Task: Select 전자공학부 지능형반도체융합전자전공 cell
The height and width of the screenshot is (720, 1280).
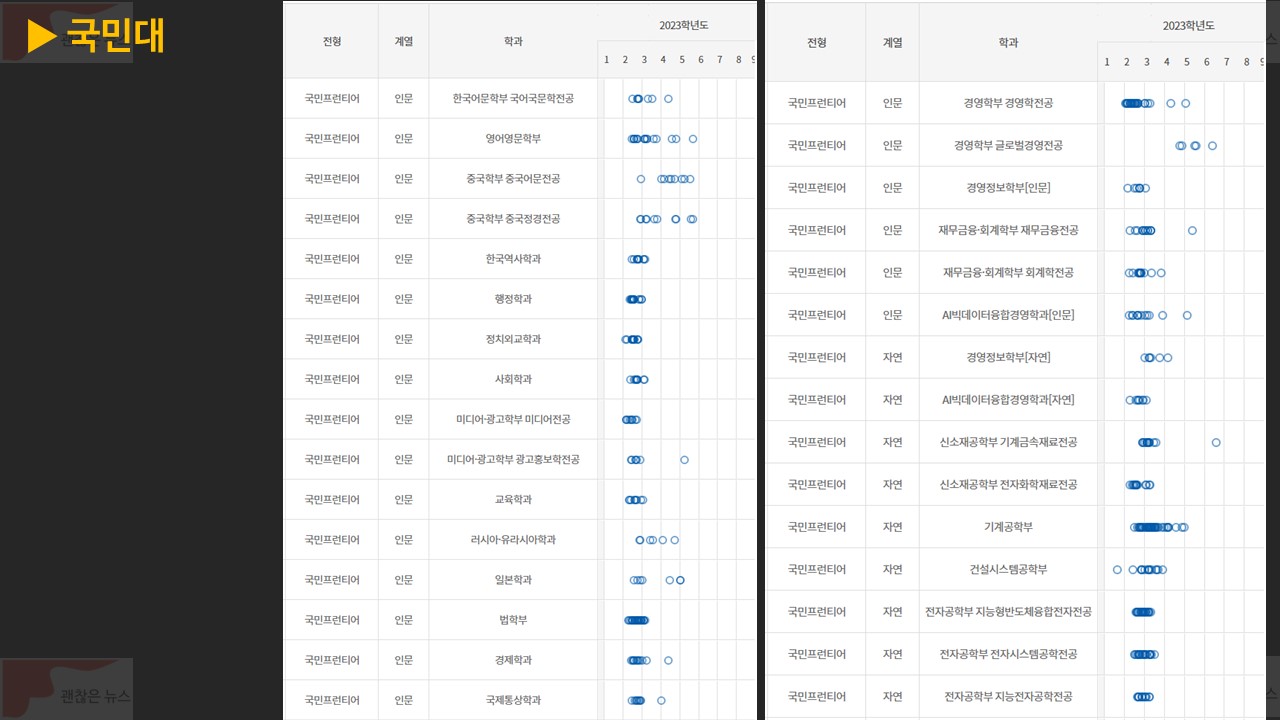Action: [1008, 612]
